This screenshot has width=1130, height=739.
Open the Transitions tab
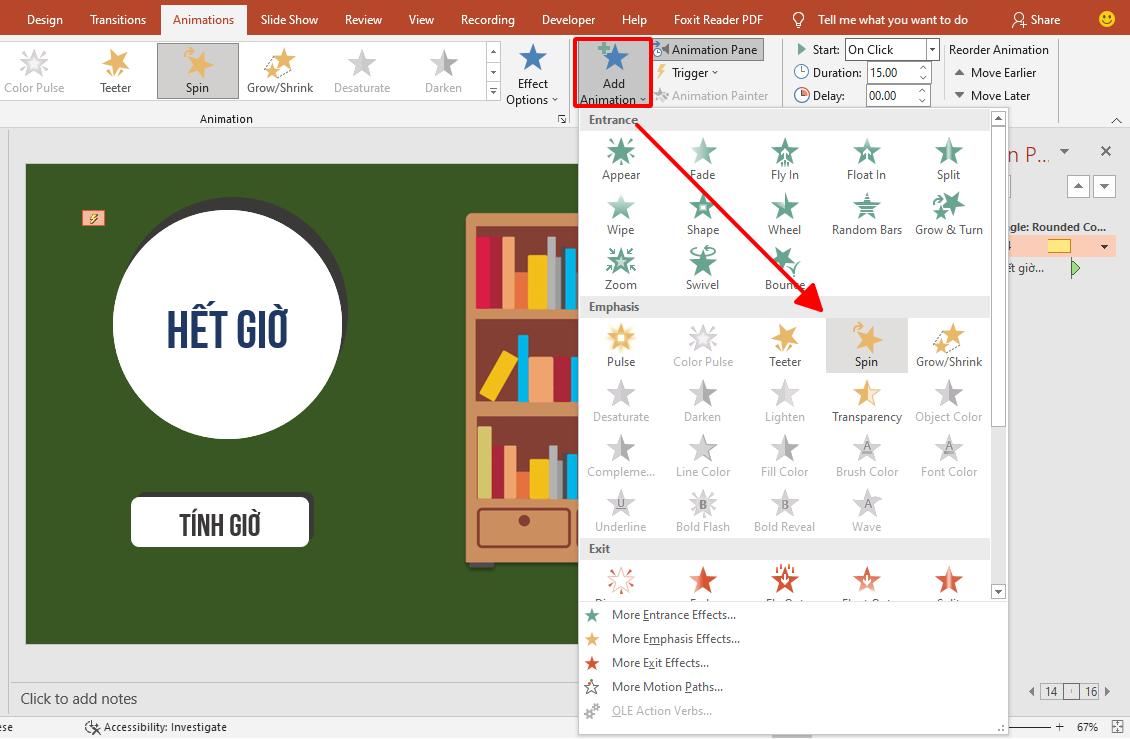117,20
